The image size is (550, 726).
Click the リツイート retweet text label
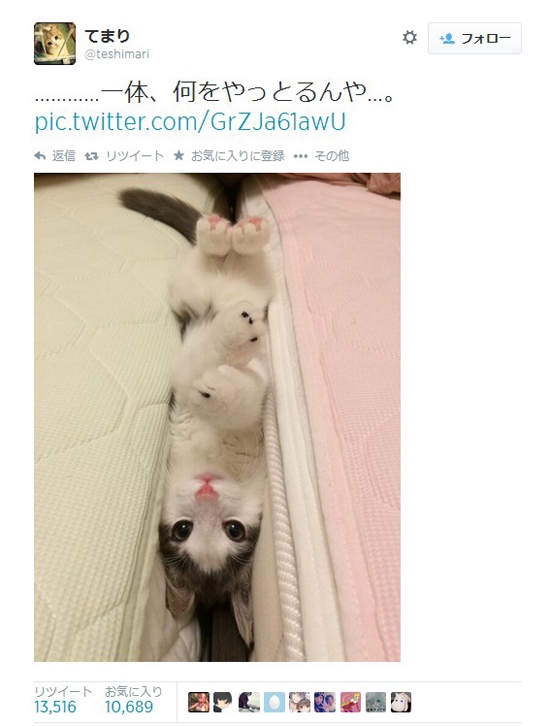coord(134,156)
